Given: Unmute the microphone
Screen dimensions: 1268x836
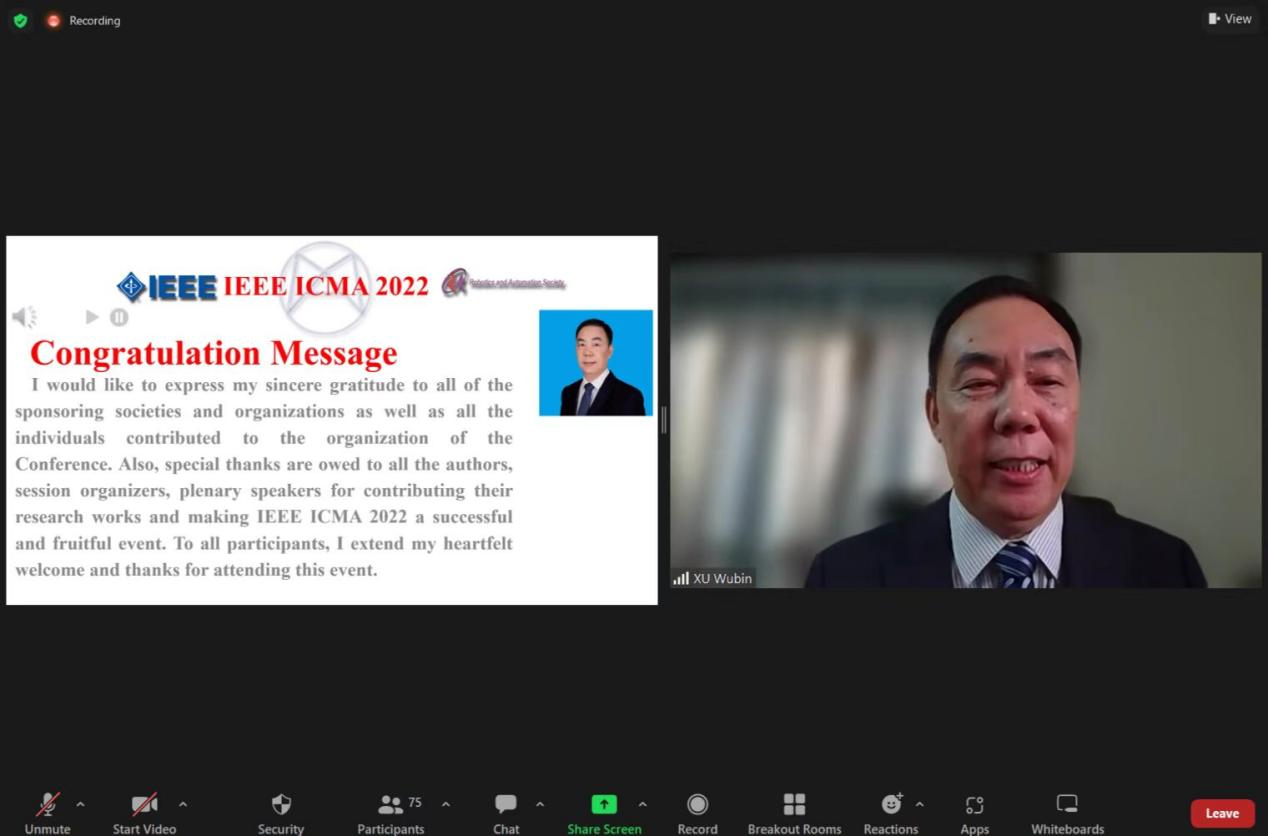Looking at the screenshot, I should pyautogui.click(x=47, y=813).
